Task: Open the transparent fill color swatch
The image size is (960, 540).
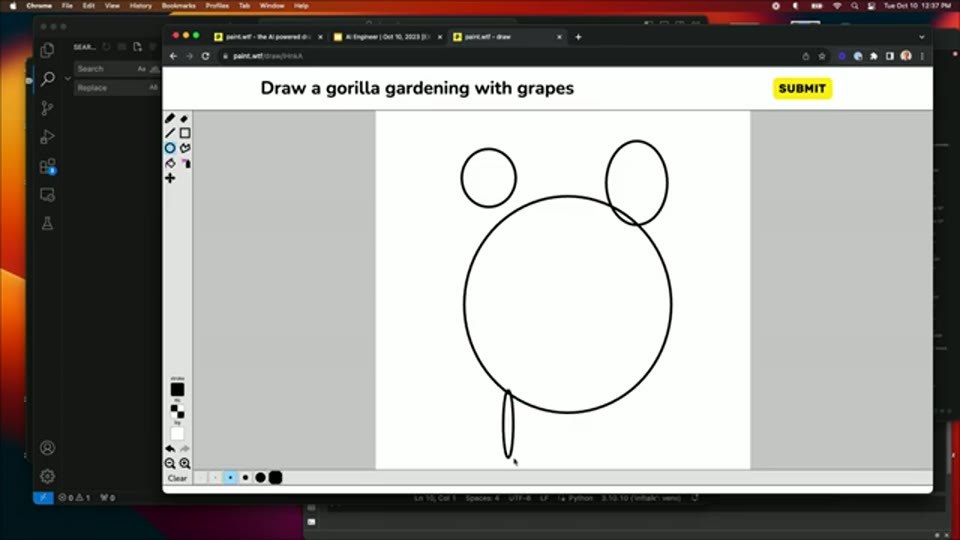Action: click(x=178, y=411)
